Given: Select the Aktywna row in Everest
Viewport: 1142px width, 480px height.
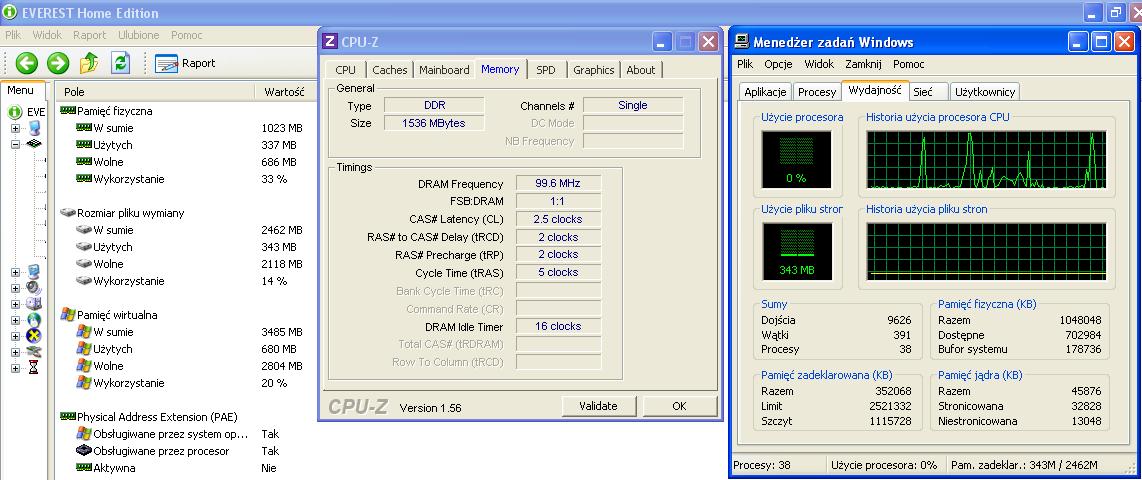Looking at the screenshot, I should pyautogui.click(x=186, y=468).
